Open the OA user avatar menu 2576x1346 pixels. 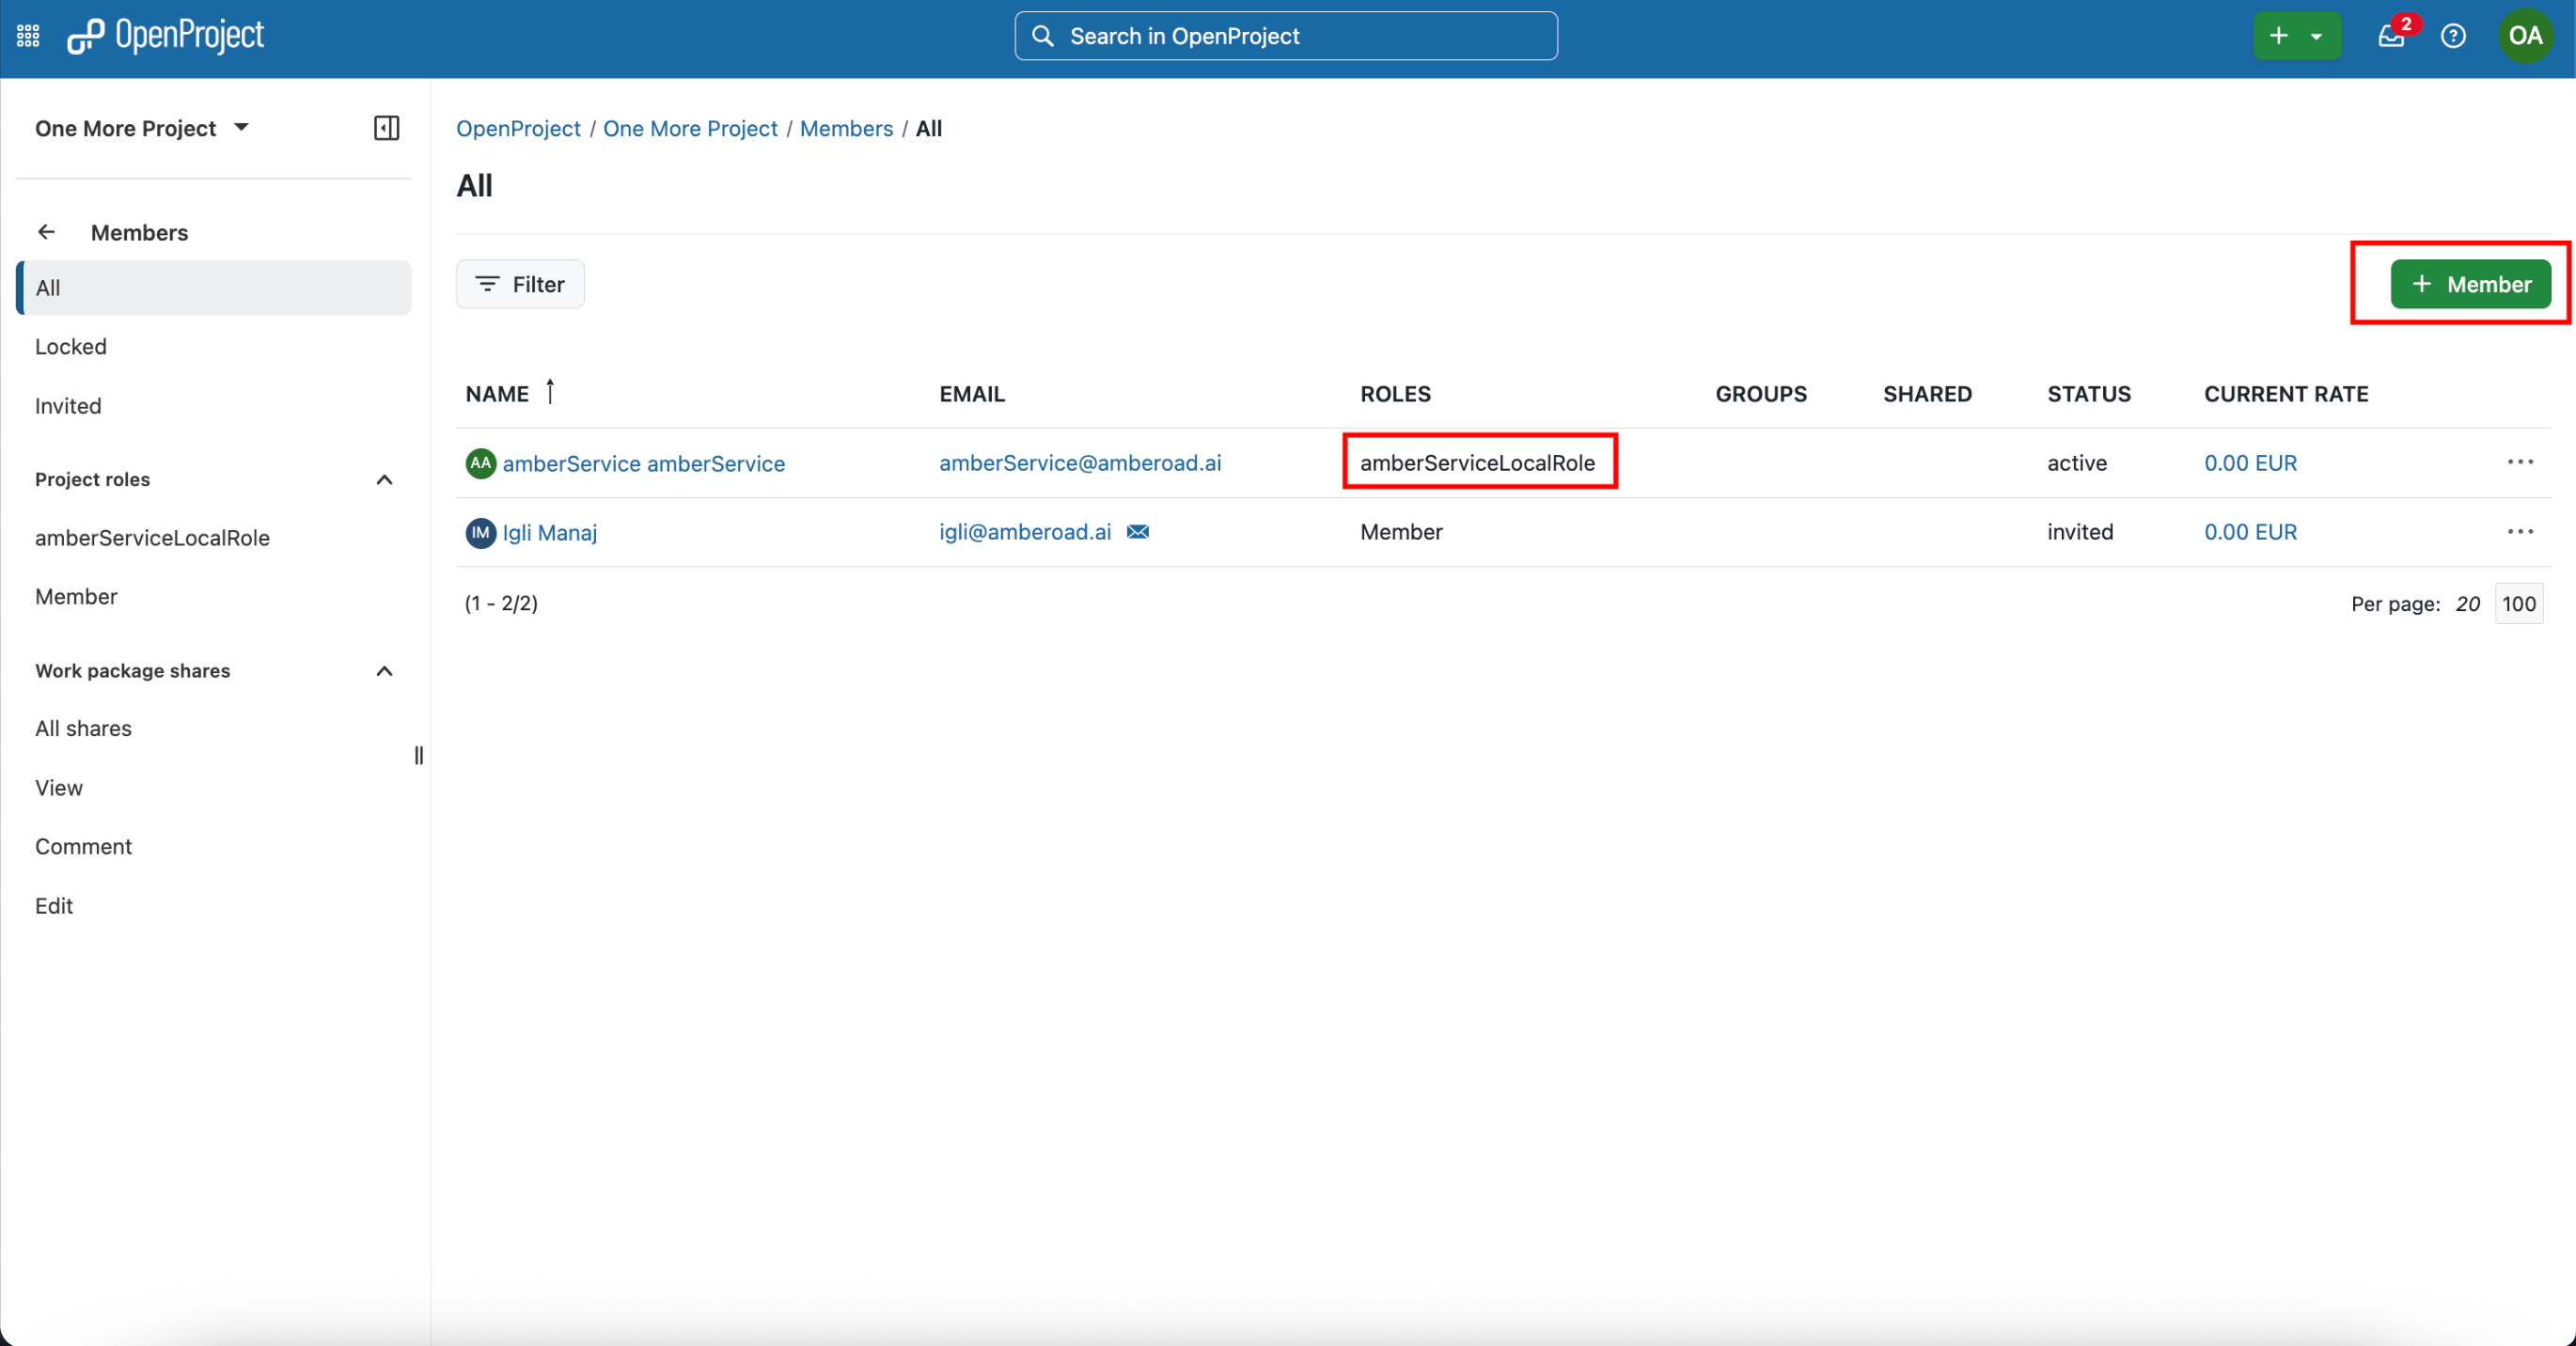tap(2525, 36)
